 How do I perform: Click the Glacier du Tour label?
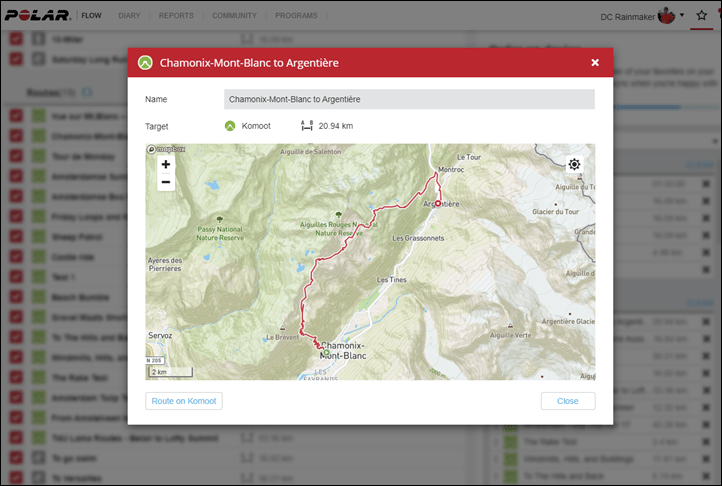click(555, 212)
